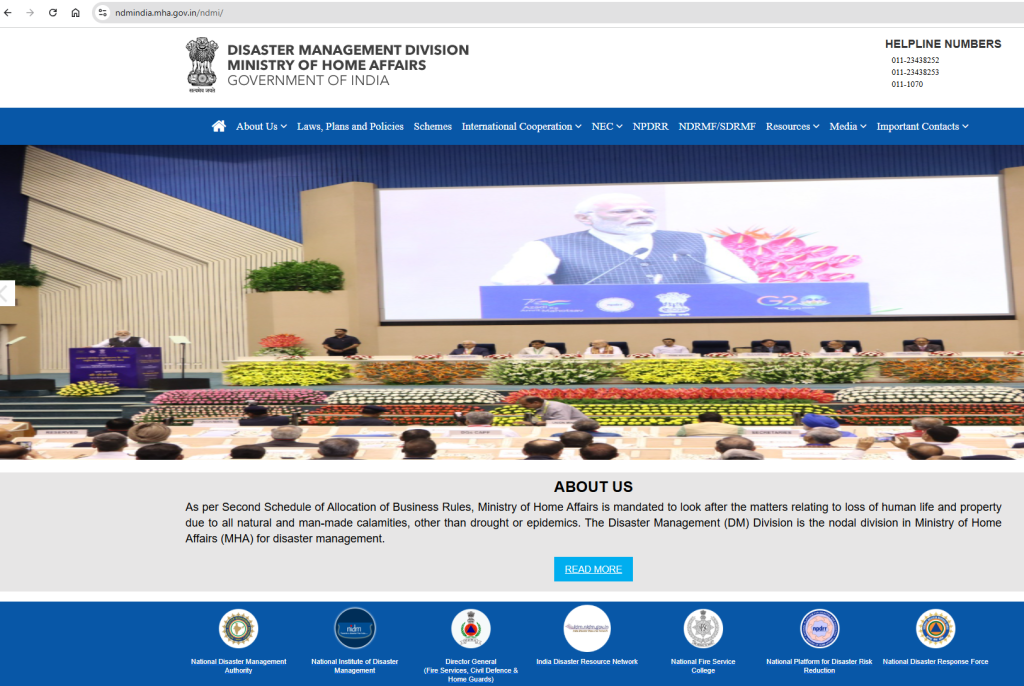Open National Disaster Management Authority logo
Viewport: 1024px width, 686px height.
[238, 629]
